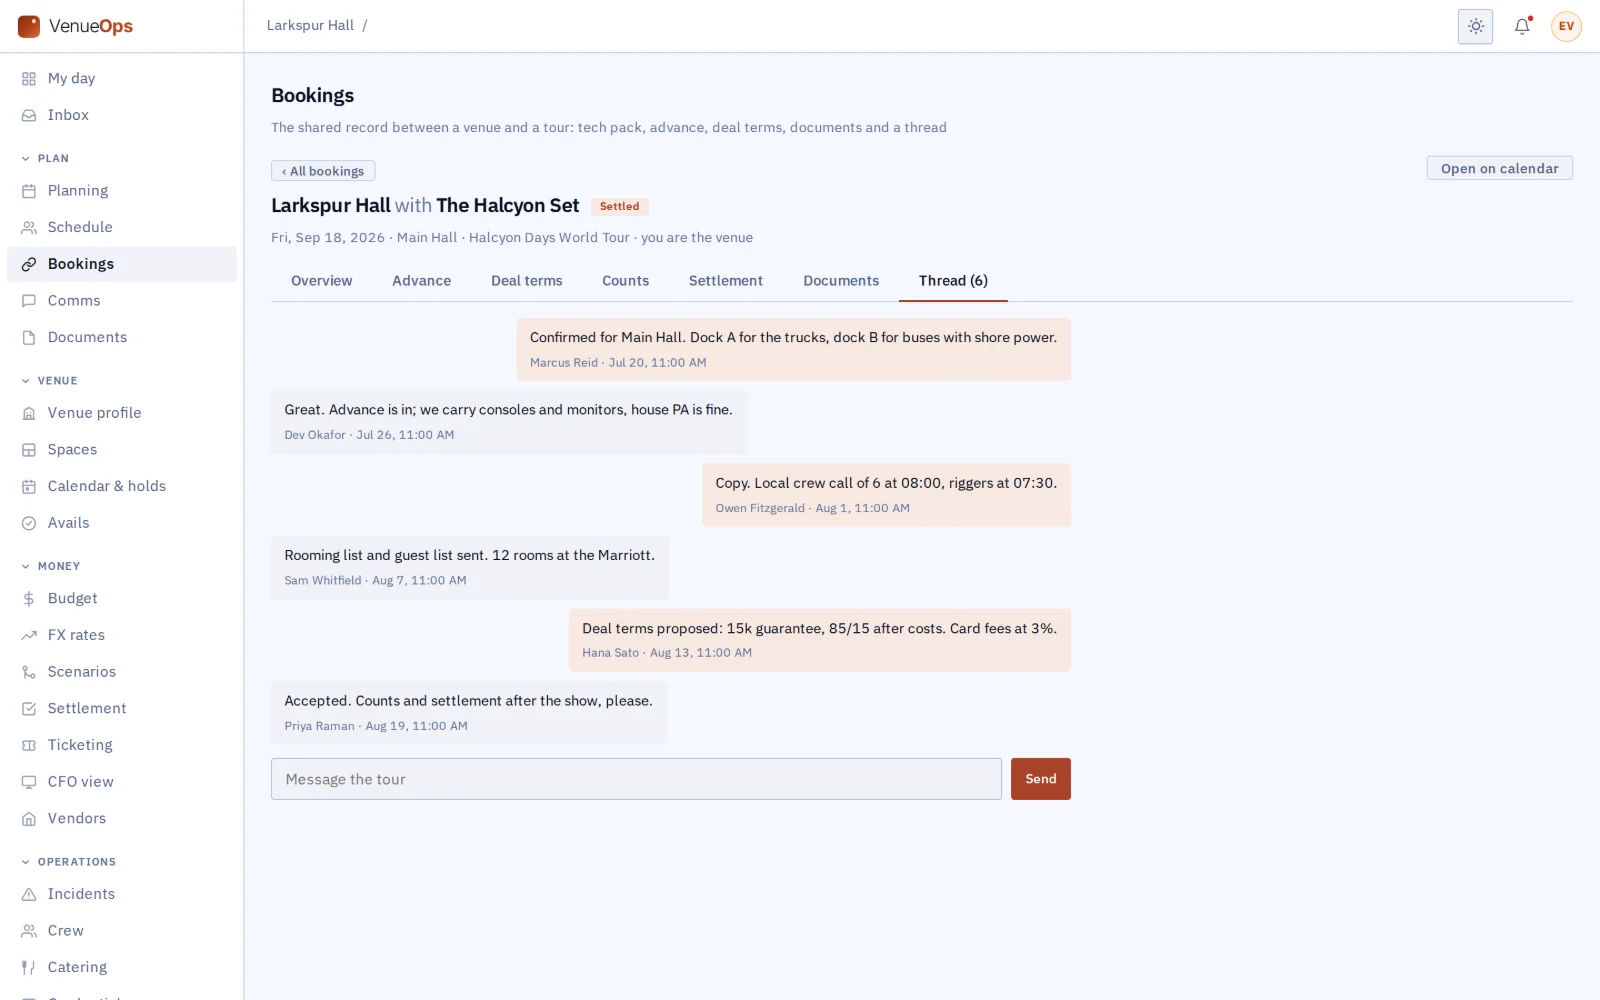Open the Inbox icon in sidebar
1600x1000 pixels.
point(29,115)
